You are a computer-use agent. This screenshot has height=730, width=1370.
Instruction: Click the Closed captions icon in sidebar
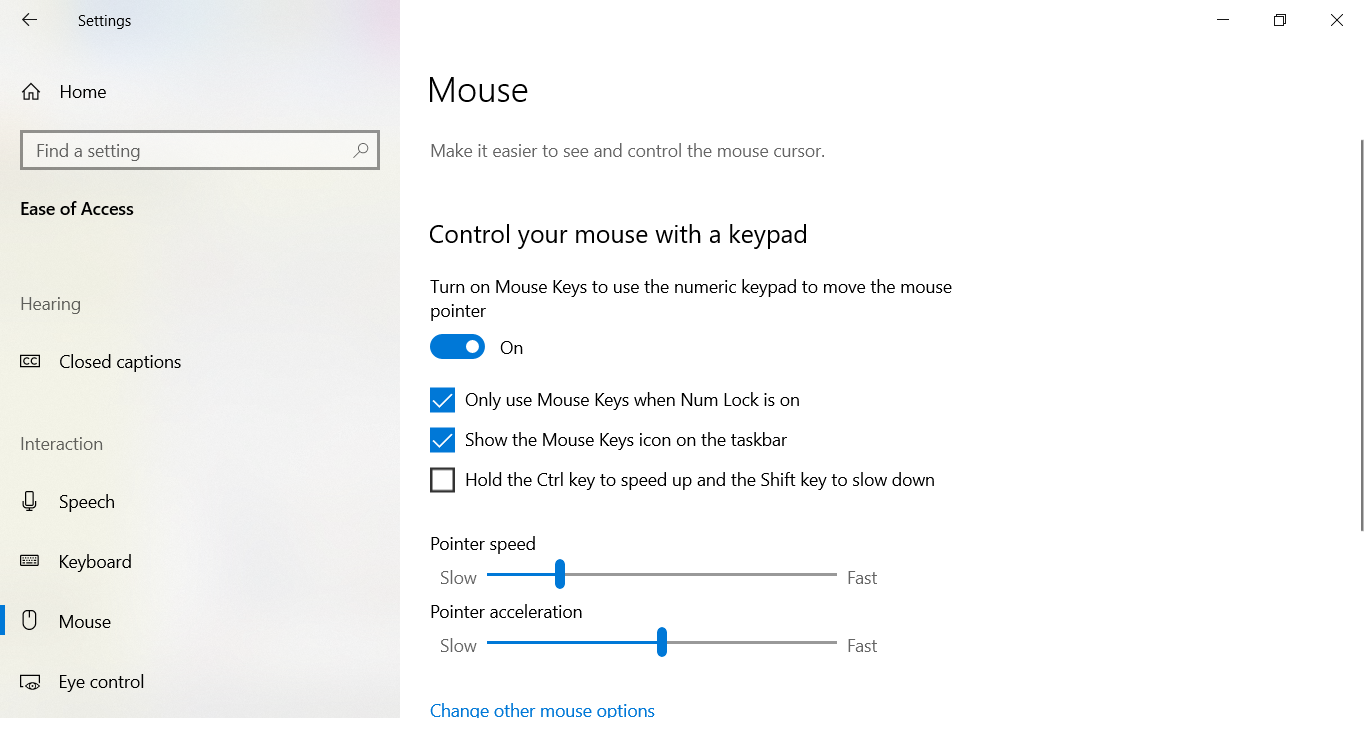(31, 361)
